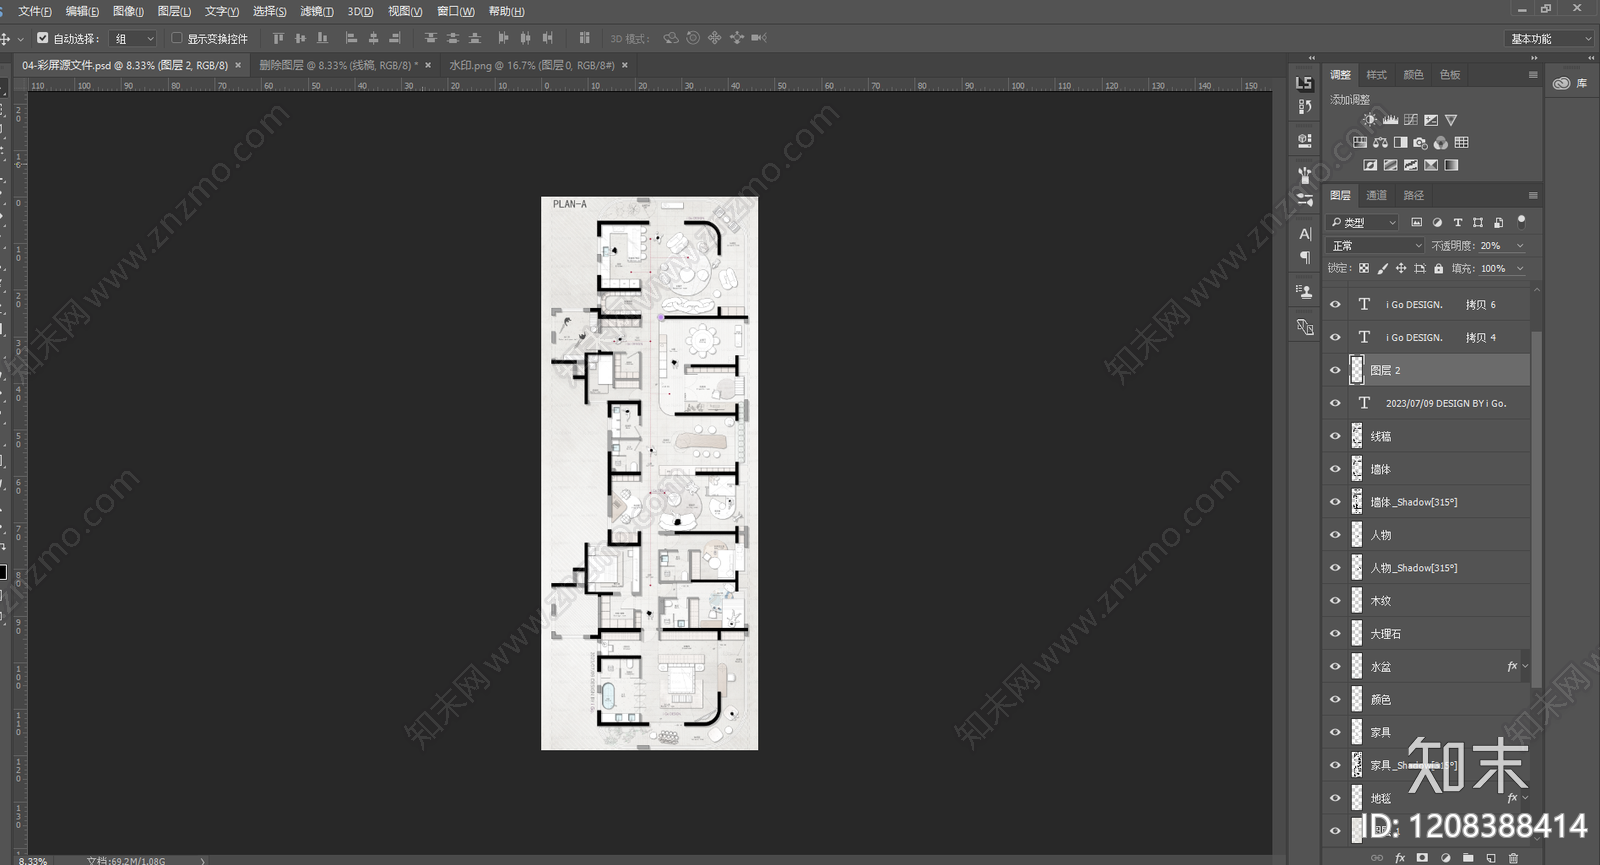1600x865 pixels.
Task: Add a Color Balance adjustment
Action: [x=1380, y=143]
